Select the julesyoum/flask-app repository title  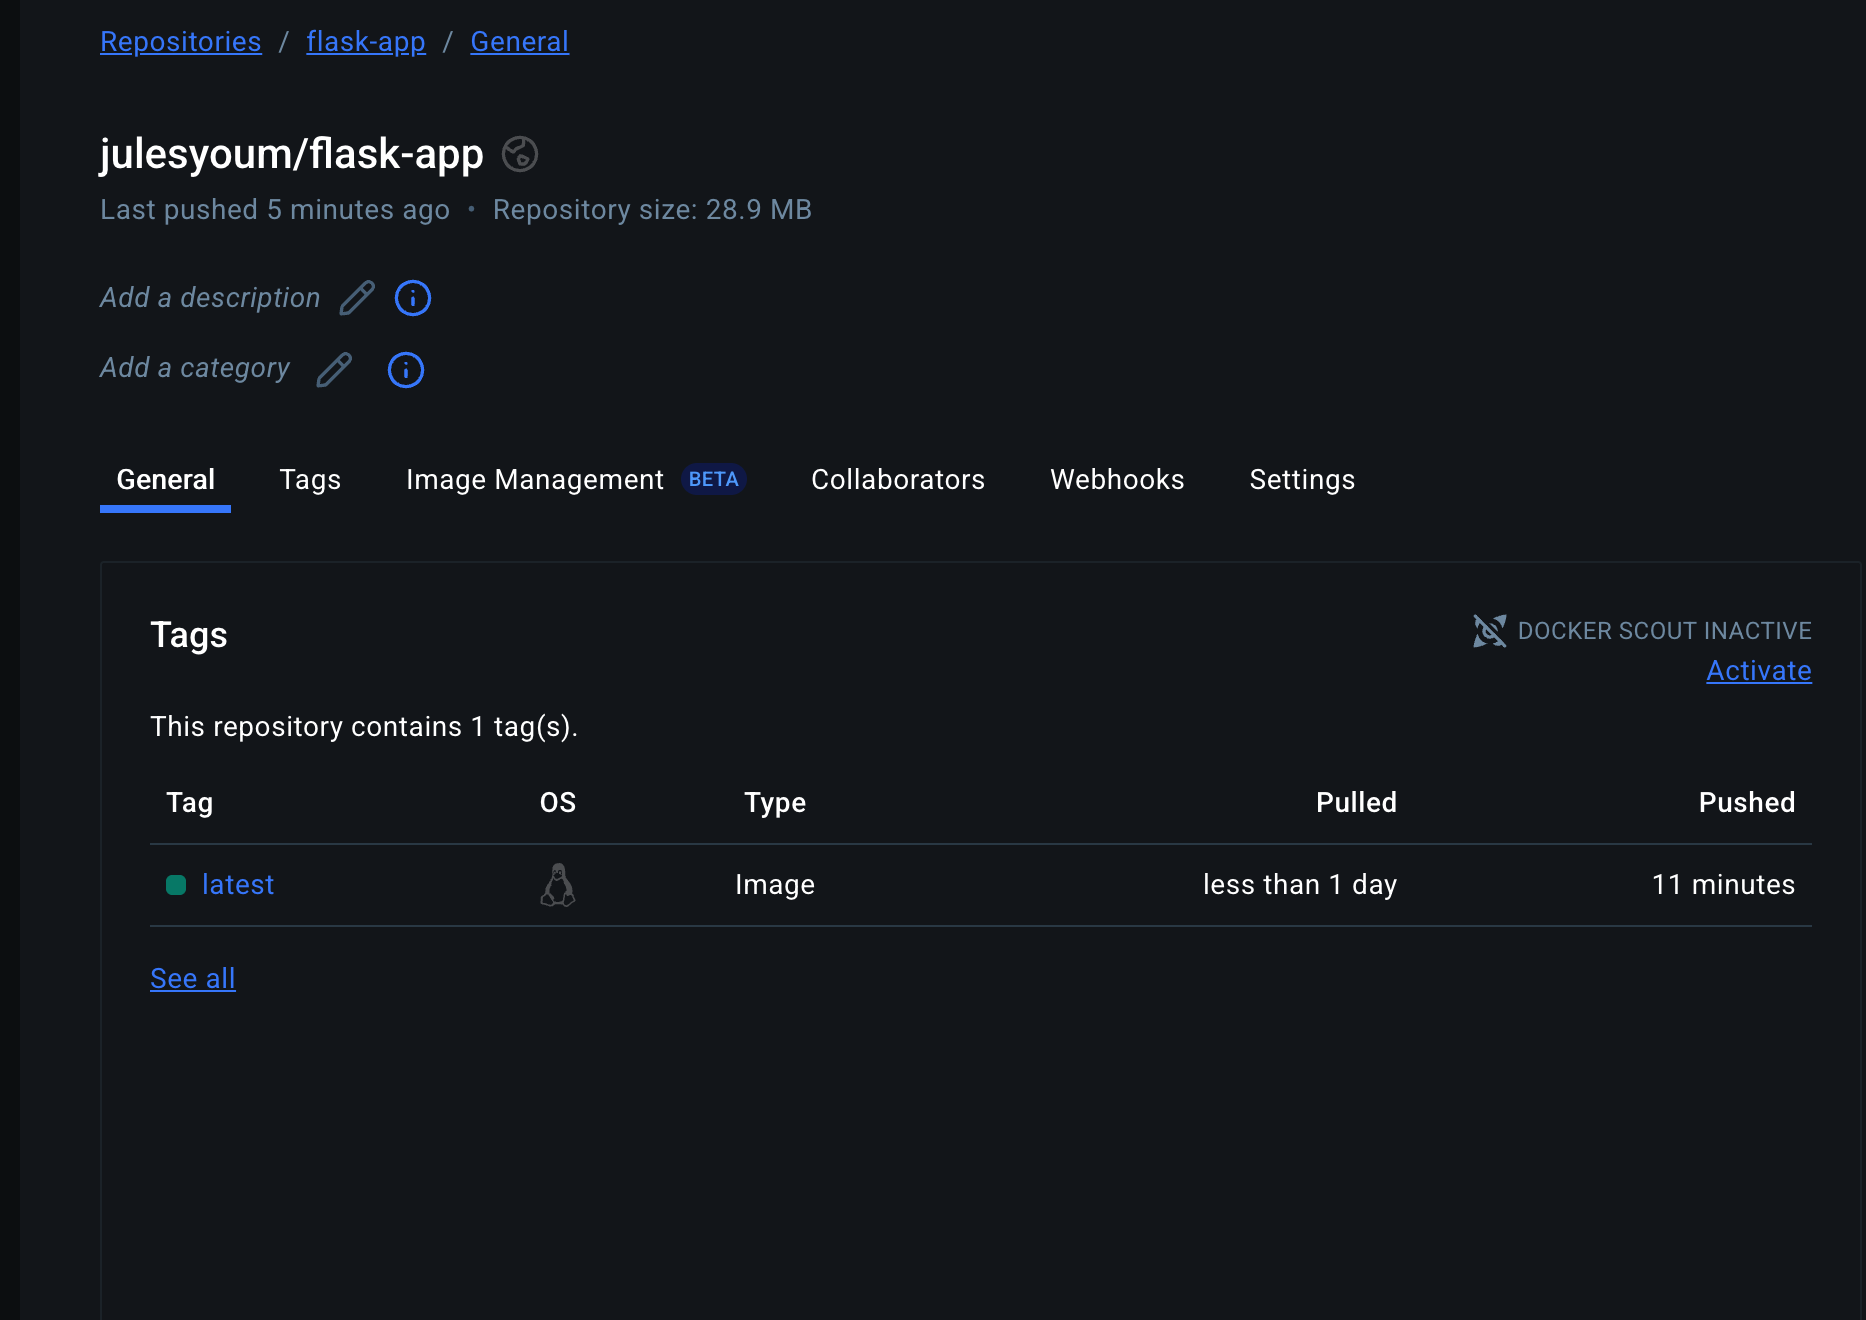[291, 154]
